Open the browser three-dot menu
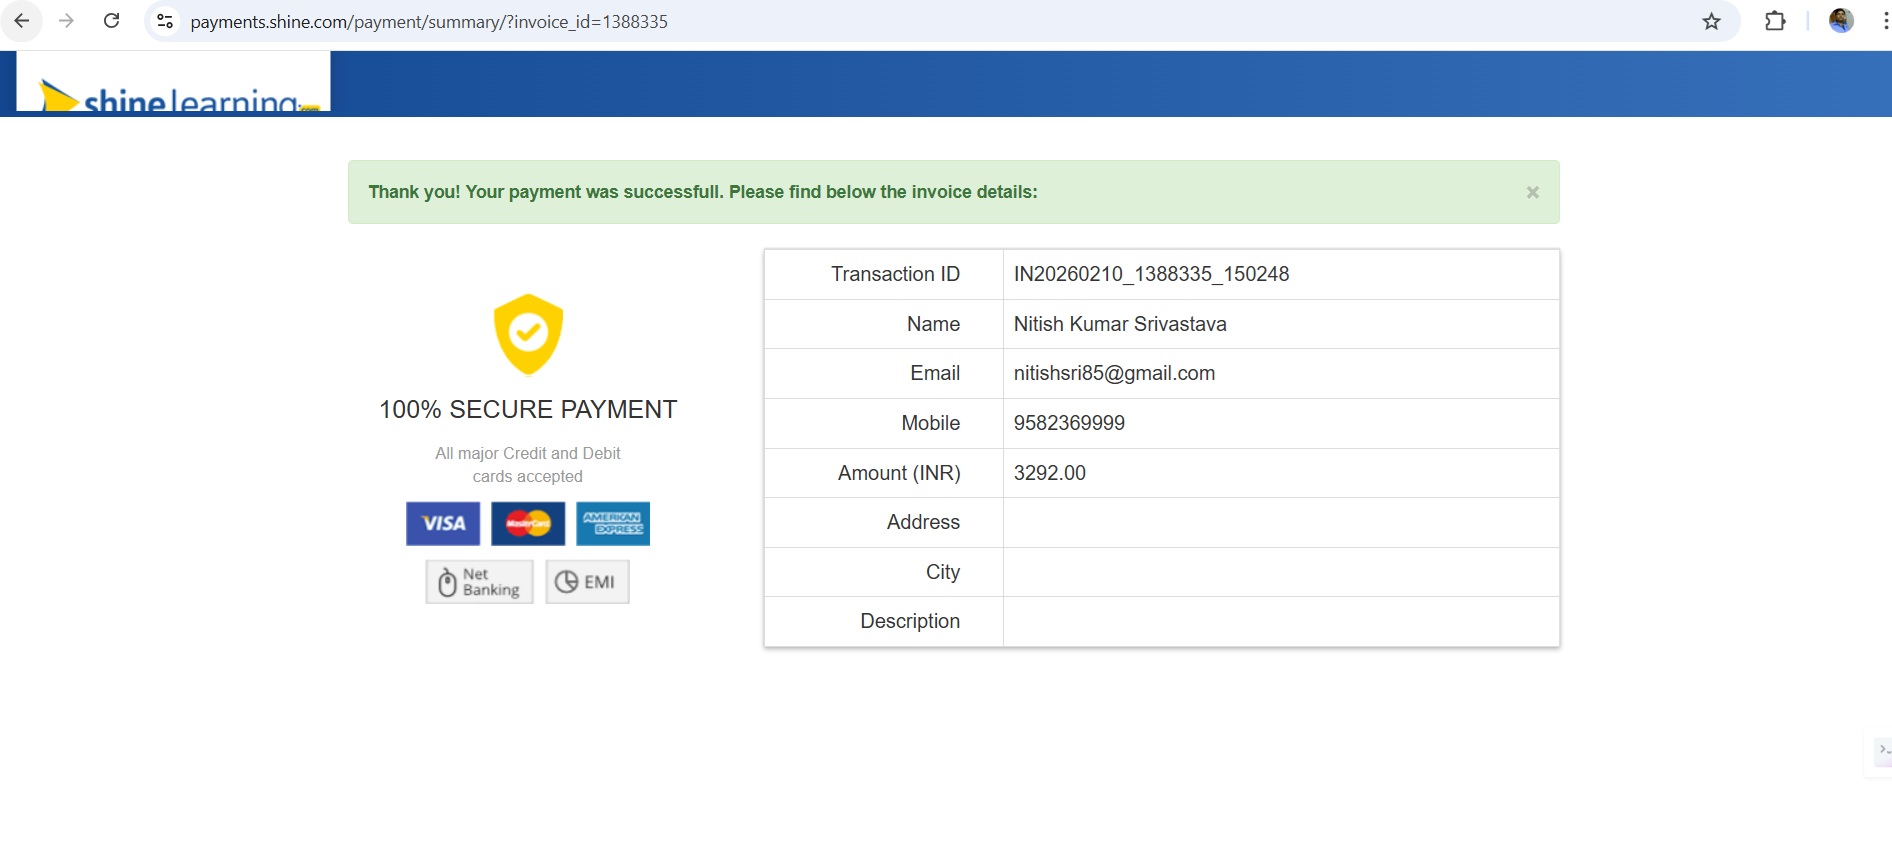 point(1884,21)
